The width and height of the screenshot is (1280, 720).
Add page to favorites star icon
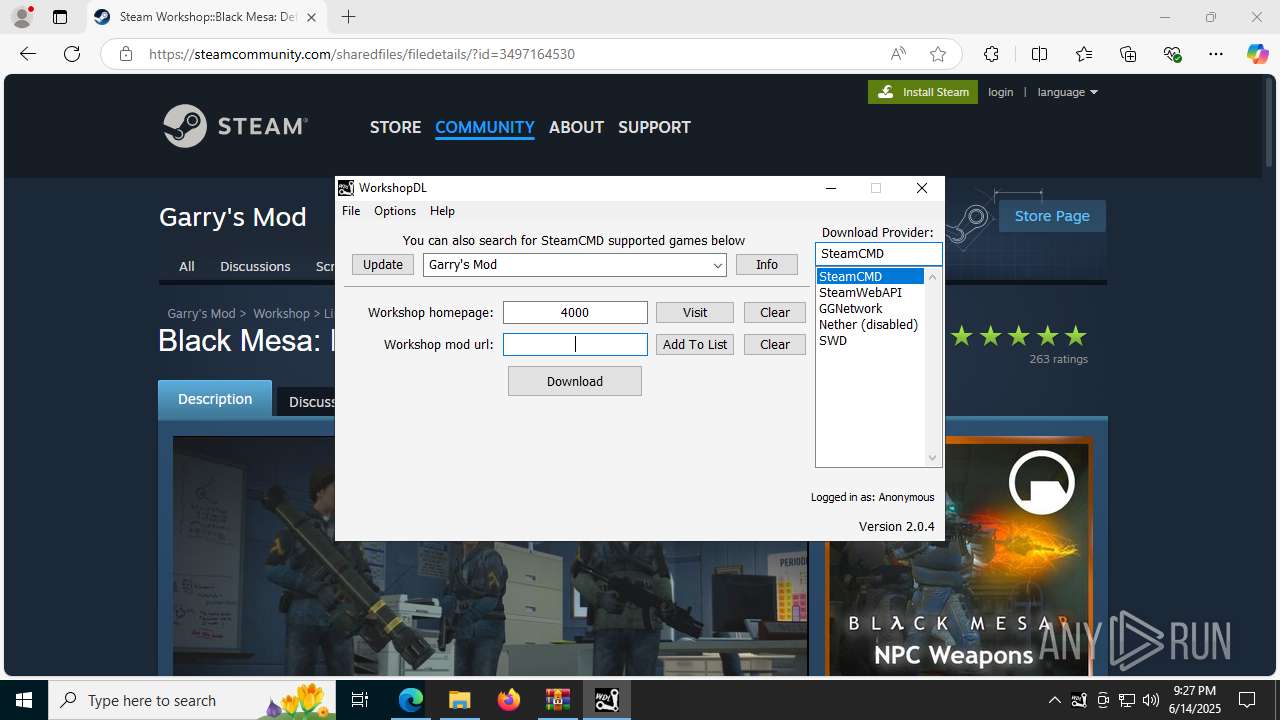938,54
